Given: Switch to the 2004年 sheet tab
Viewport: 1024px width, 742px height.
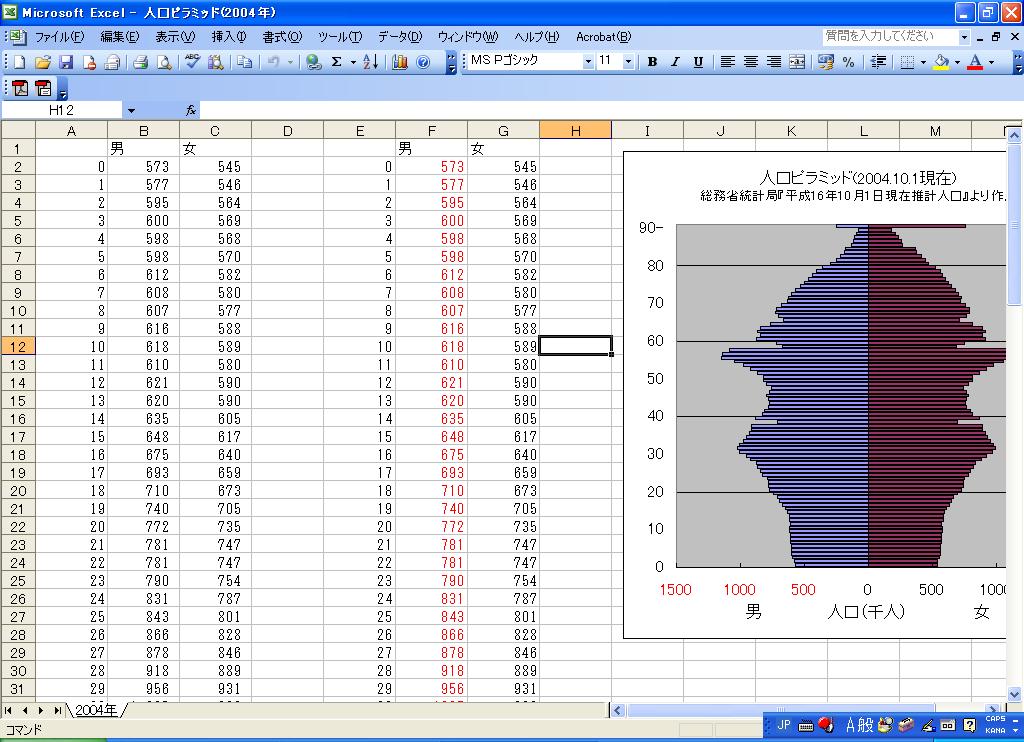Looking at the screenshot, I should (97, 710).
